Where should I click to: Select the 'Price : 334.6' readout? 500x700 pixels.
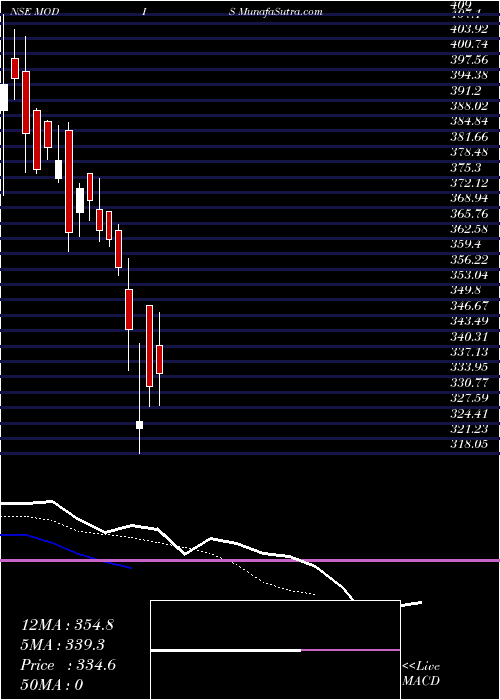tap(68, 665)
